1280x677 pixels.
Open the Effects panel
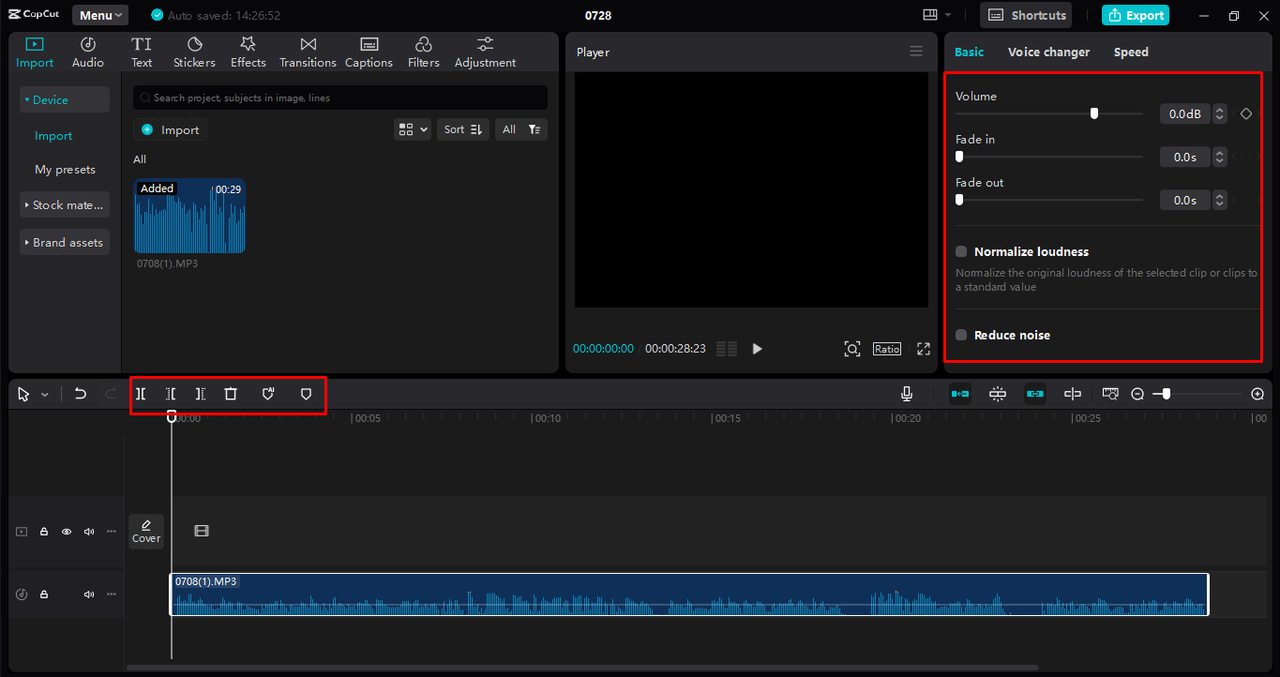248,52
